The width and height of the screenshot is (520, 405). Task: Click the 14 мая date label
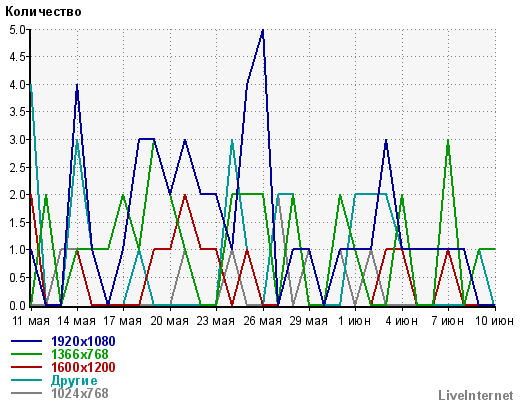pyautogui.click(x=77, y=321)
